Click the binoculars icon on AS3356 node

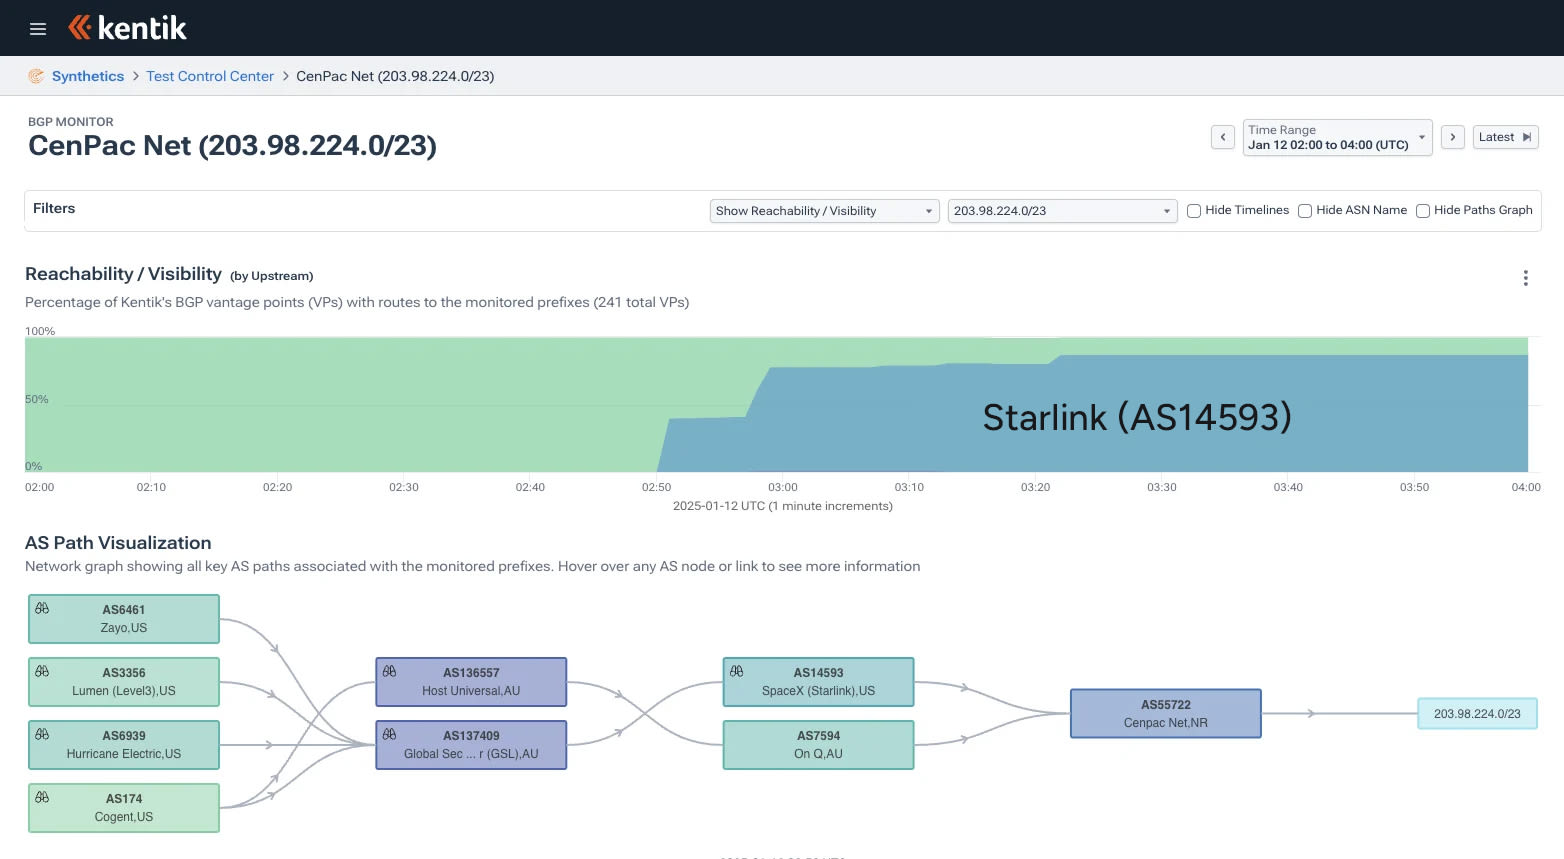[42, 671]
